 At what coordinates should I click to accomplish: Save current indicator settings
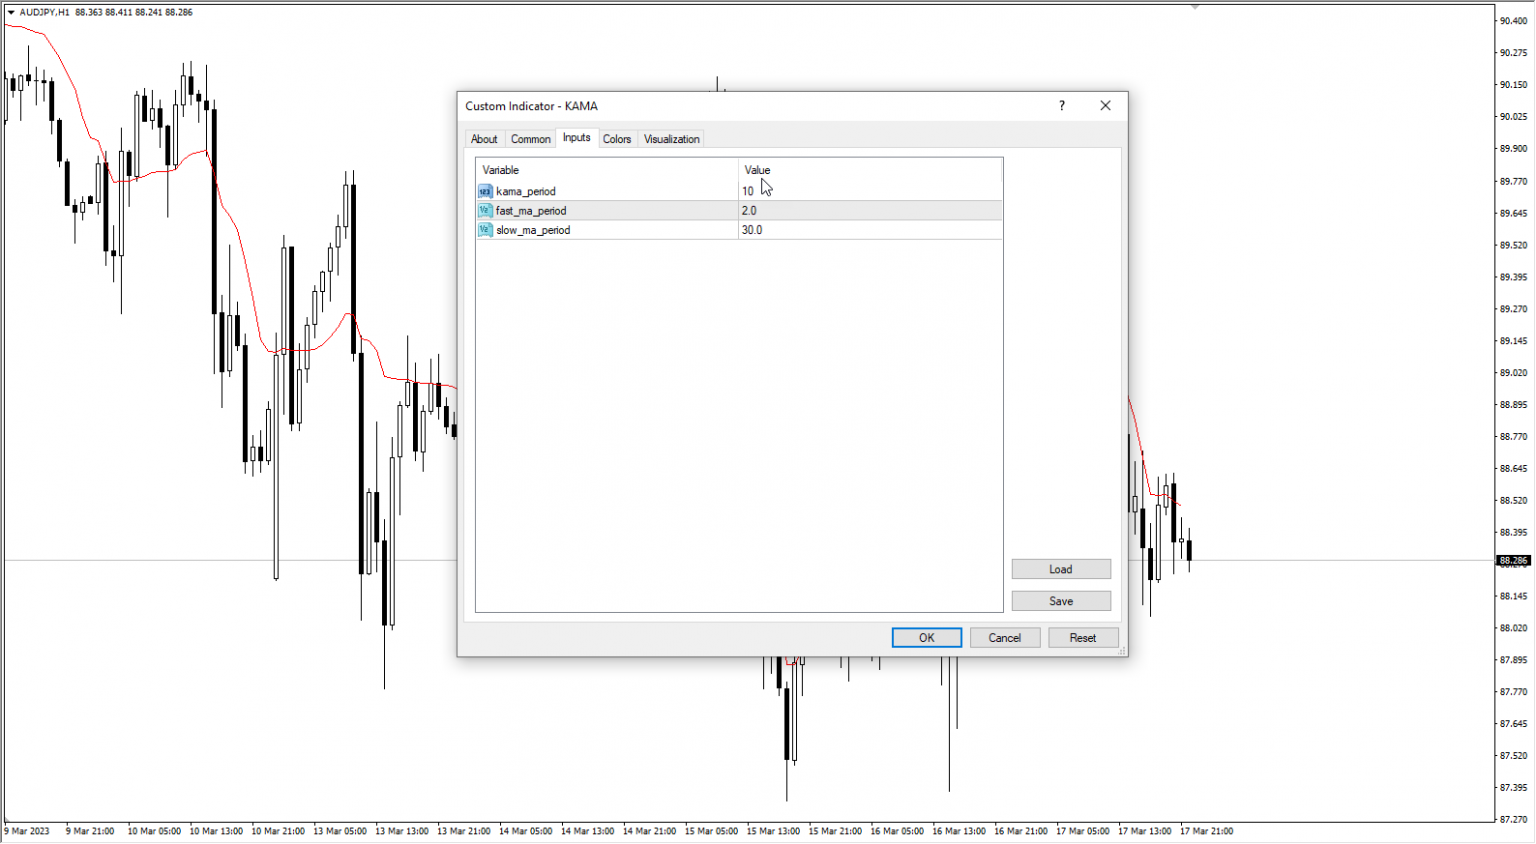1061,600
